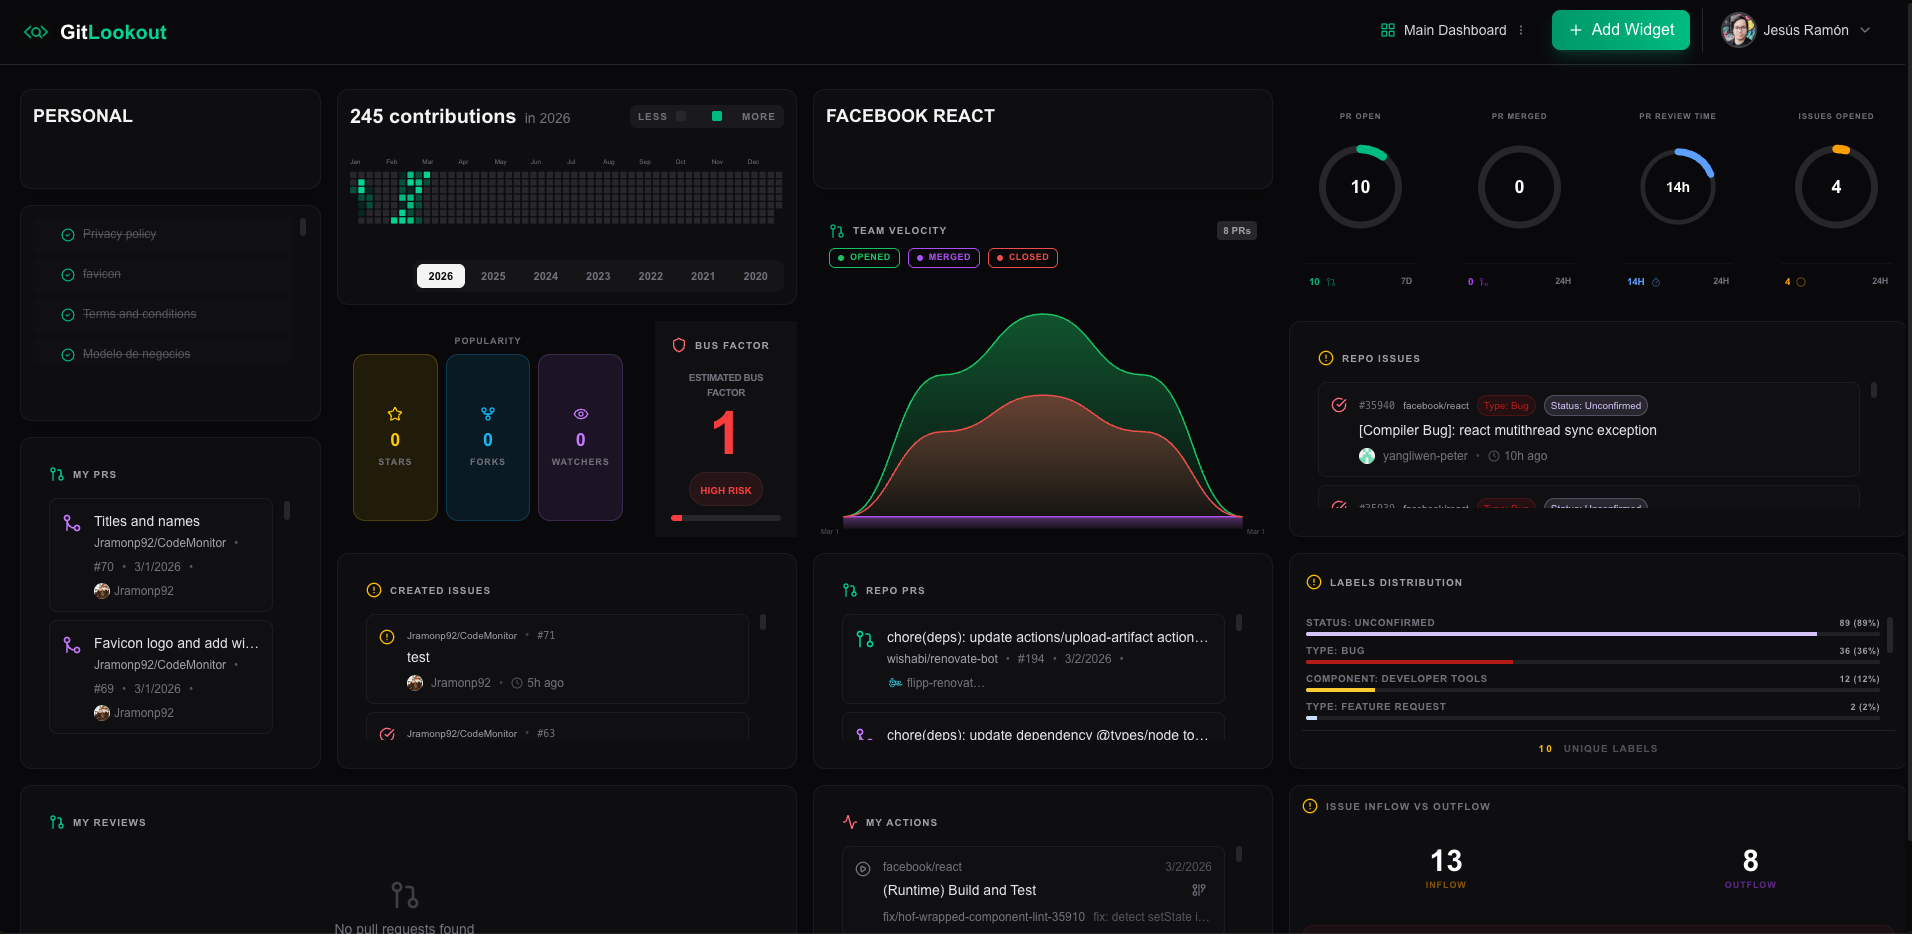Click the Type: Bug label tag on issue #35940
This screenshot has height=934, width=1912.
(x=1506, y=405)
